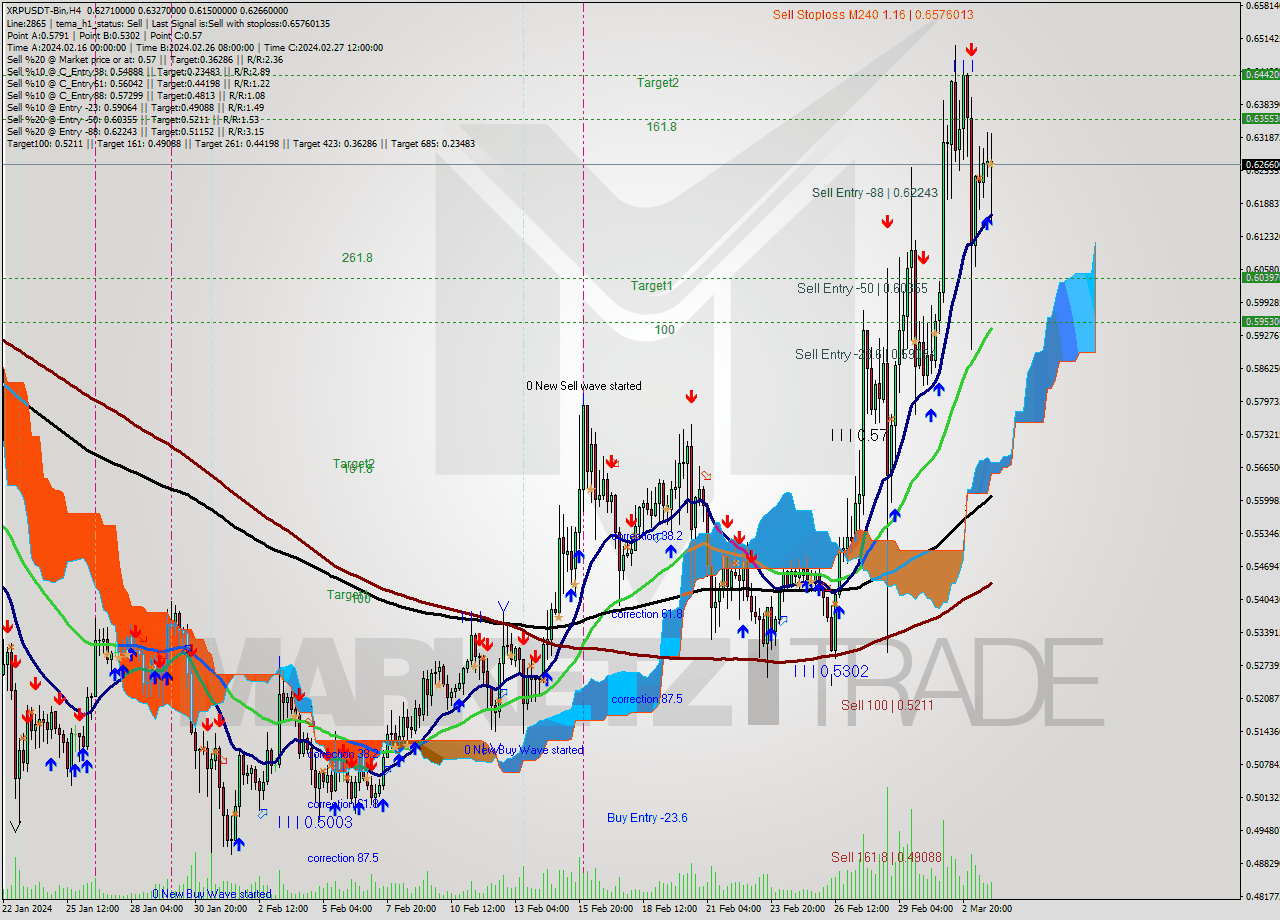1280x920 pixels.
Task: Click the green 0.64420 price marker
Action: [1260, 74]
